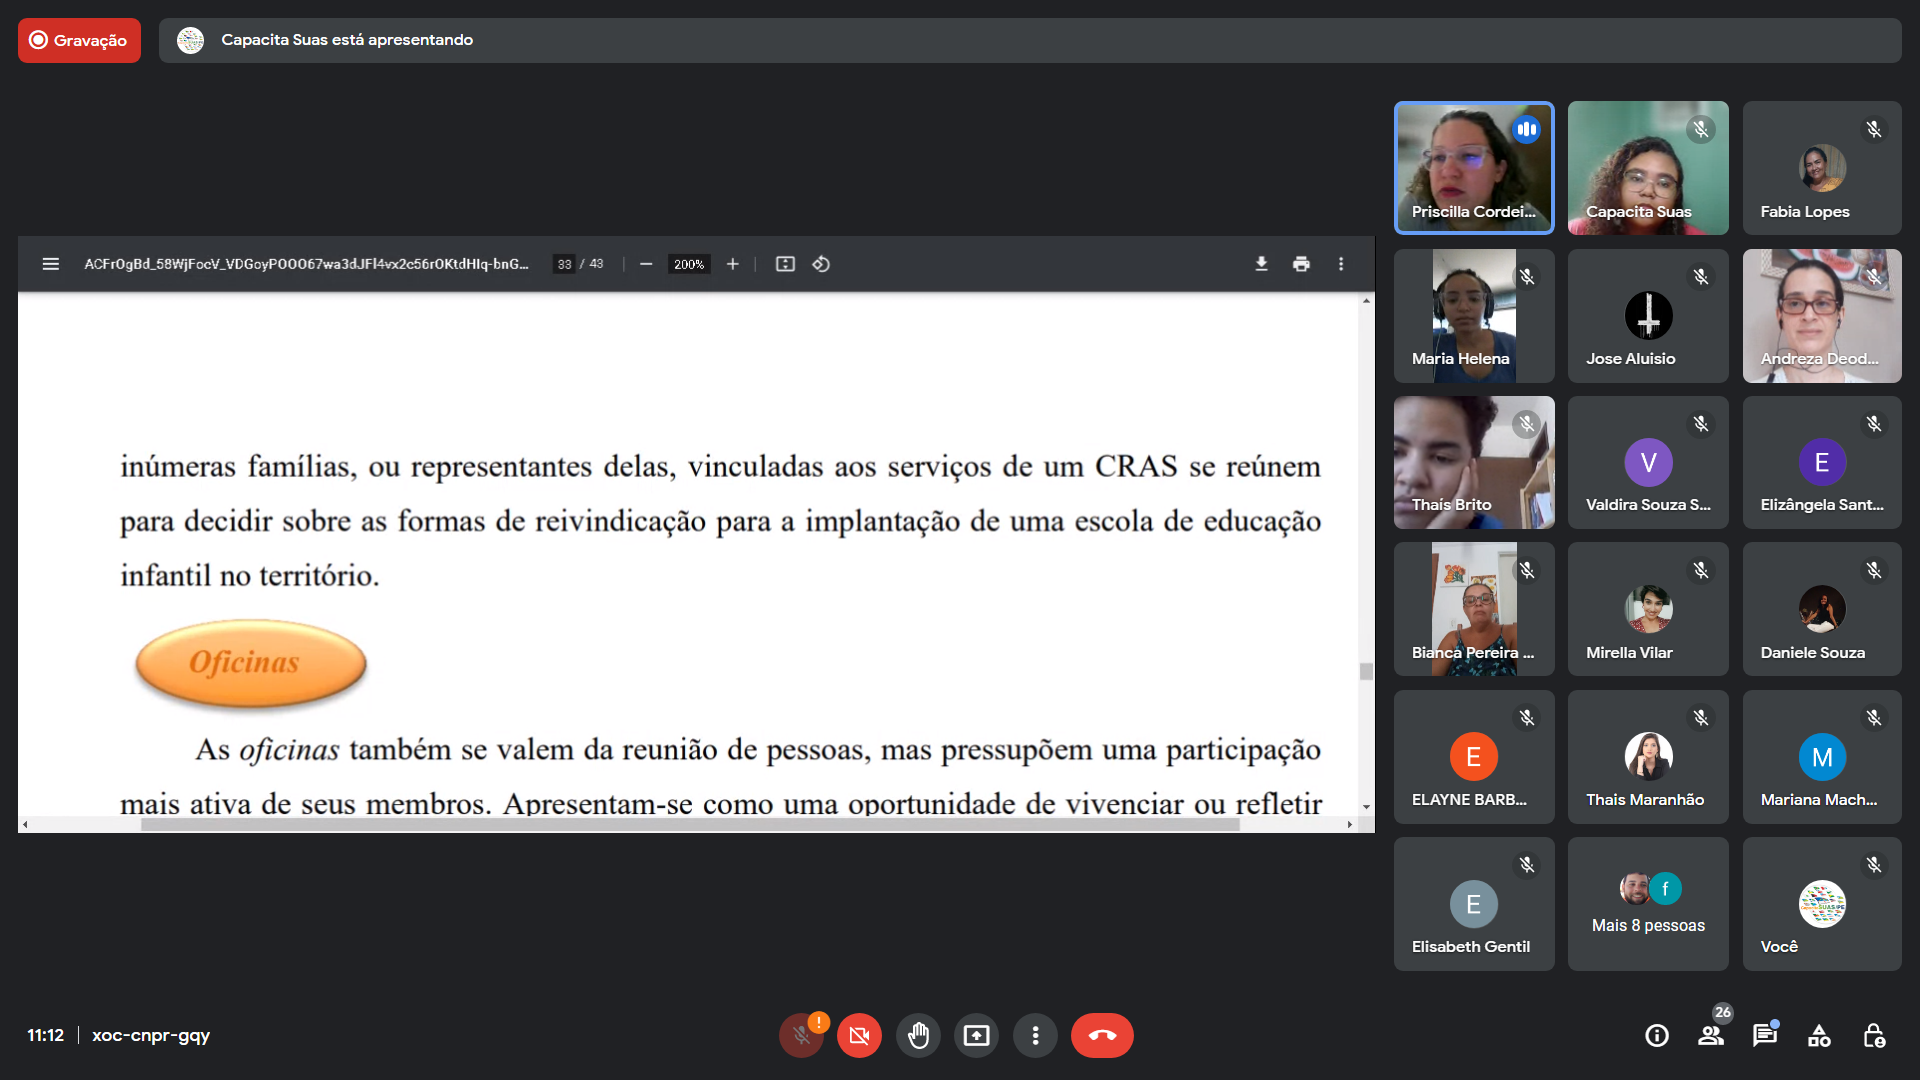Click the PDF page number field
This screenshot has height=1080, width=1920.
[x=565, y=264]
